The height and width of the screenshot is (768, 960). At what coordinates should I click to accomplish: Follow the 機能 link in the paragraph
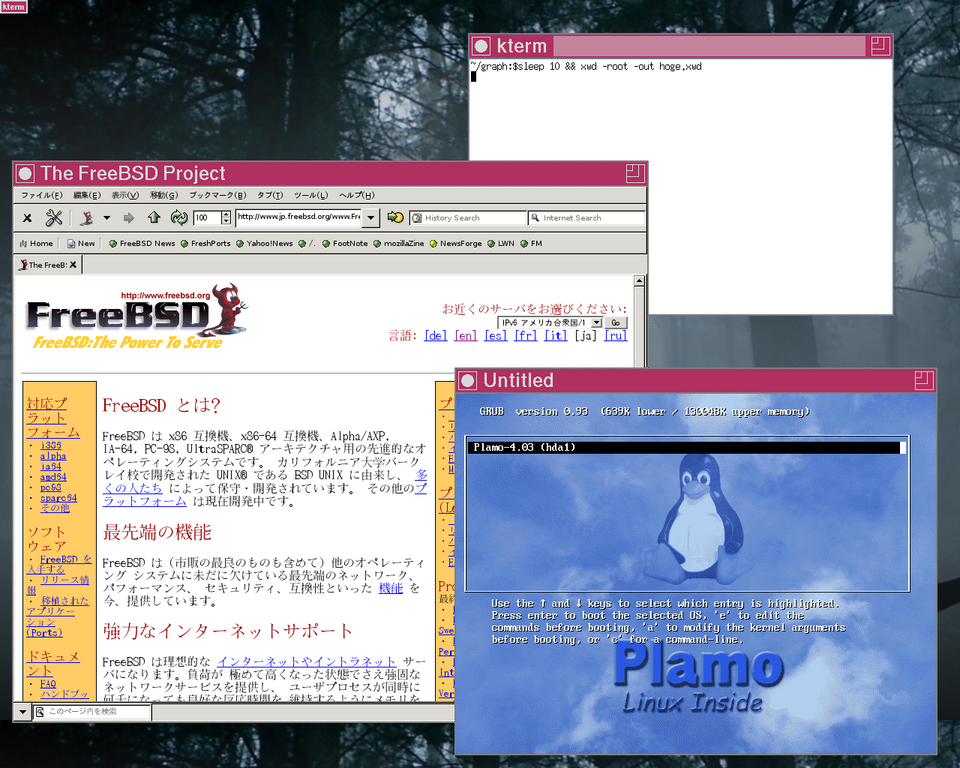click(x=391, y=588)
